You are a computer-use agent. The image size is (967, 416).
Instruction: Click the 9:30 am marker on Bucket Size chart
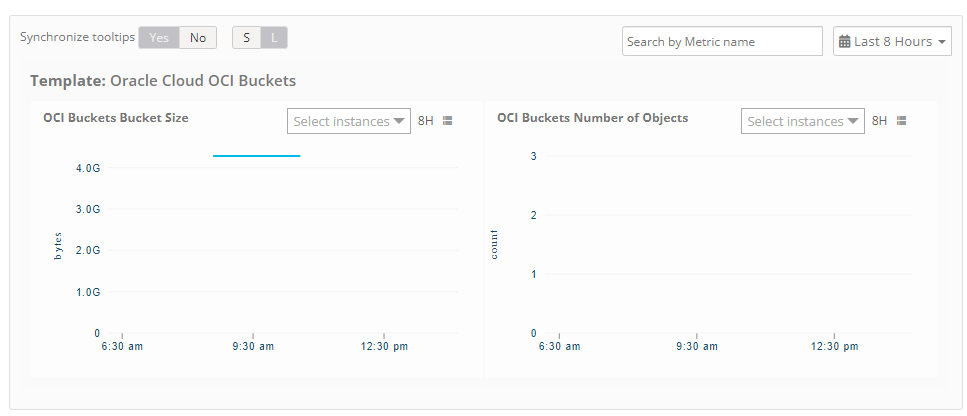tap(253, 346)
